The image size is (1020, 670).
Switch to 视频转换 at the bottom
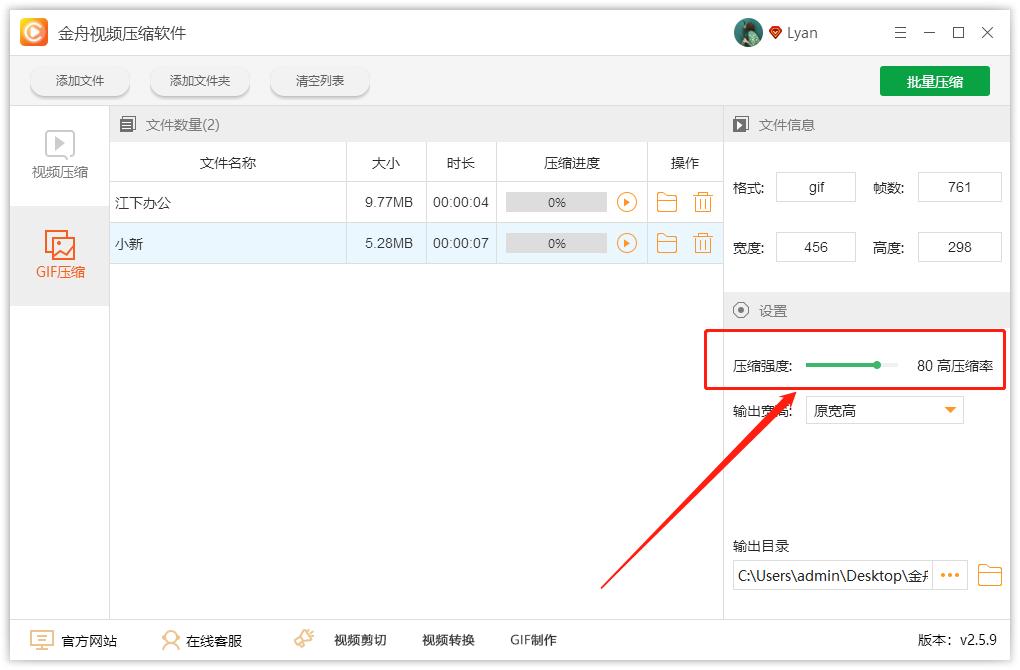pyautogui.click(x=447, y=640)
